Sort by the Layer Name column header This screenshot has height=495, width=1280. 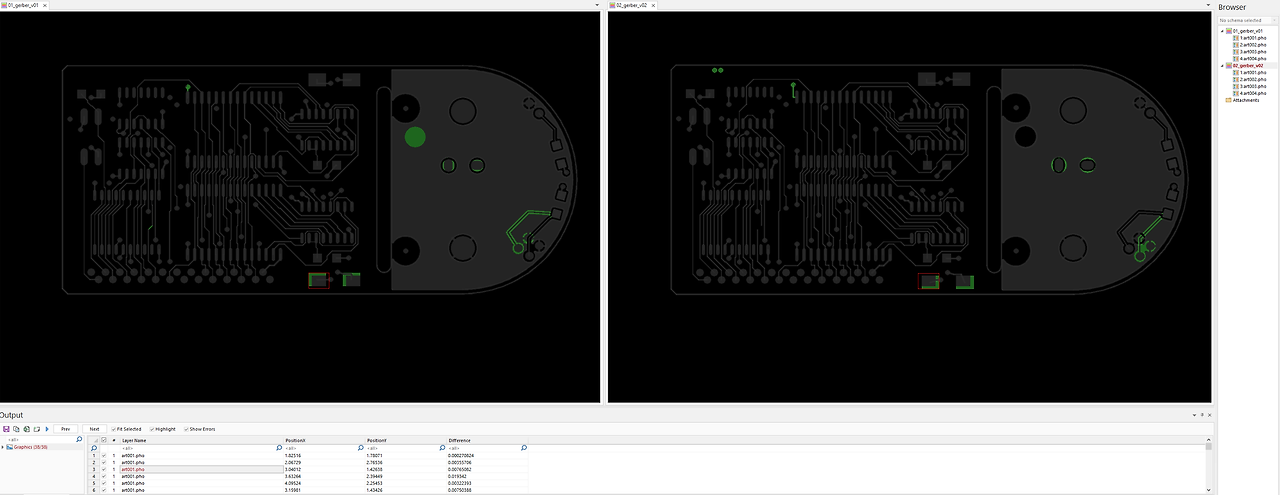tap(200, 440)
